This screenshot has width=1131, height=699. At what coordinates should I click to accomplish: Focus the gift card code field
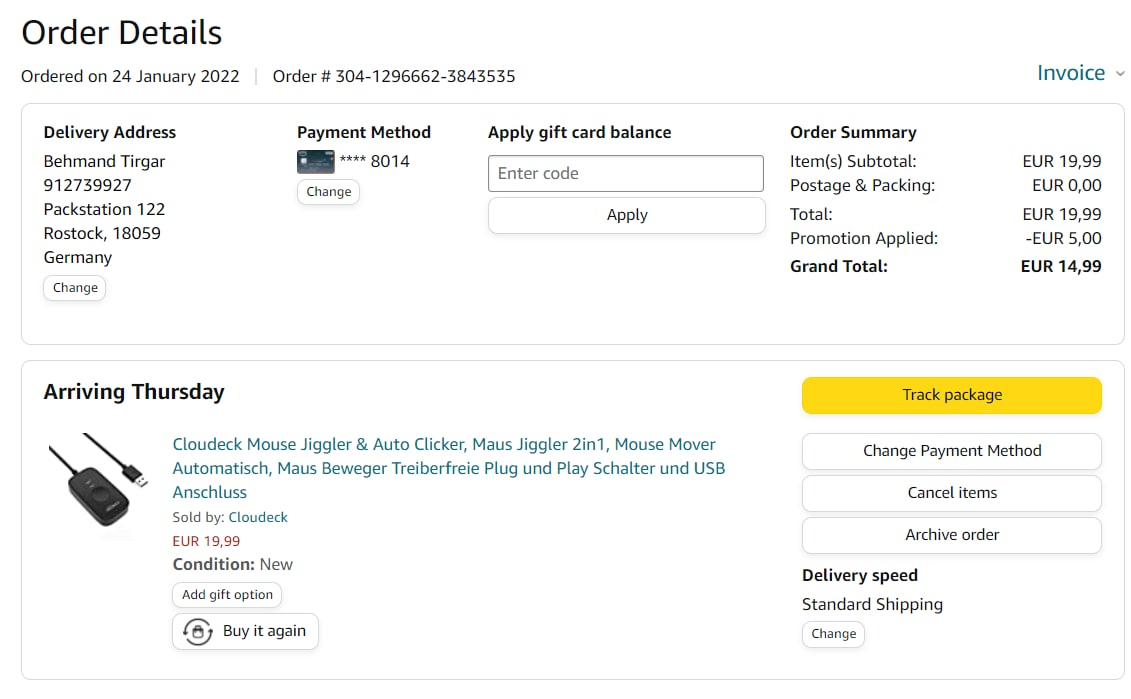(x=625, y=173)
